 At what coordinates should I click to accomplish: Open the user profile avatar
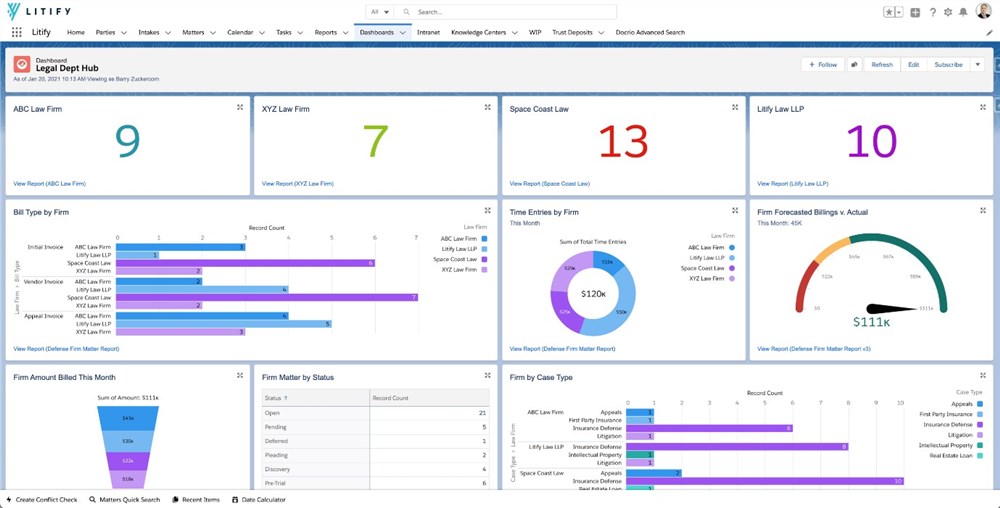pyautogui.click(x=983, y=11)
